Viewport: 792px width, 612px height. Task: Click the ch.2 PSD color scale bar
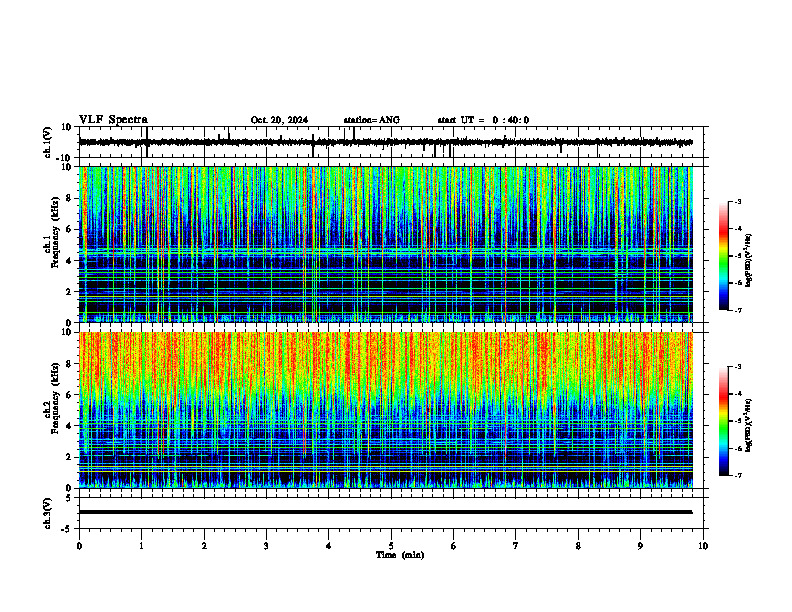[x=723, y=421]
